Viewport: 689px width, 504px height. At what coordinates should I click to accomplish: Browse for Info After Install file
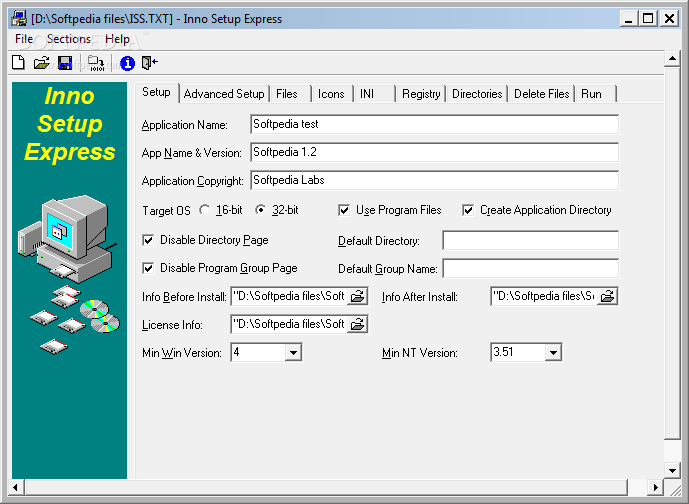point(608,296)
